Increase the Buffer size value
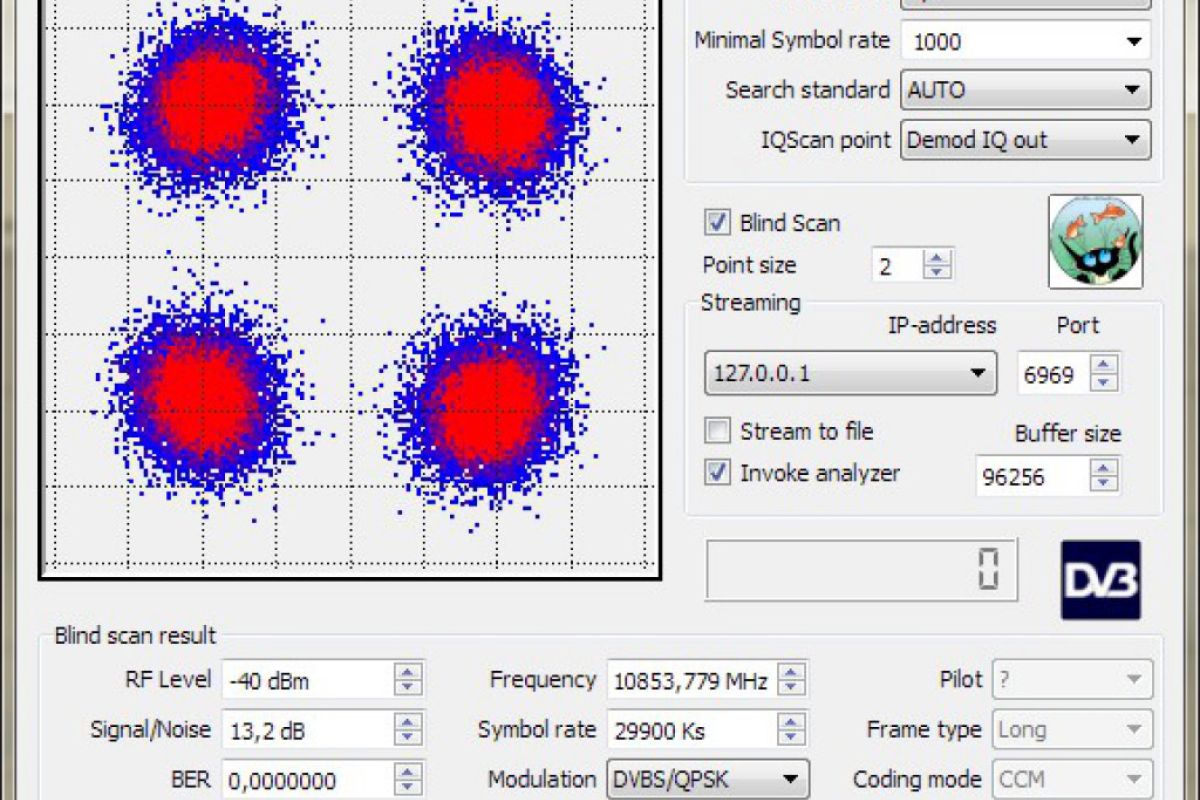The height and width of the screenshot is (800, 1200). pos(1104,468)
